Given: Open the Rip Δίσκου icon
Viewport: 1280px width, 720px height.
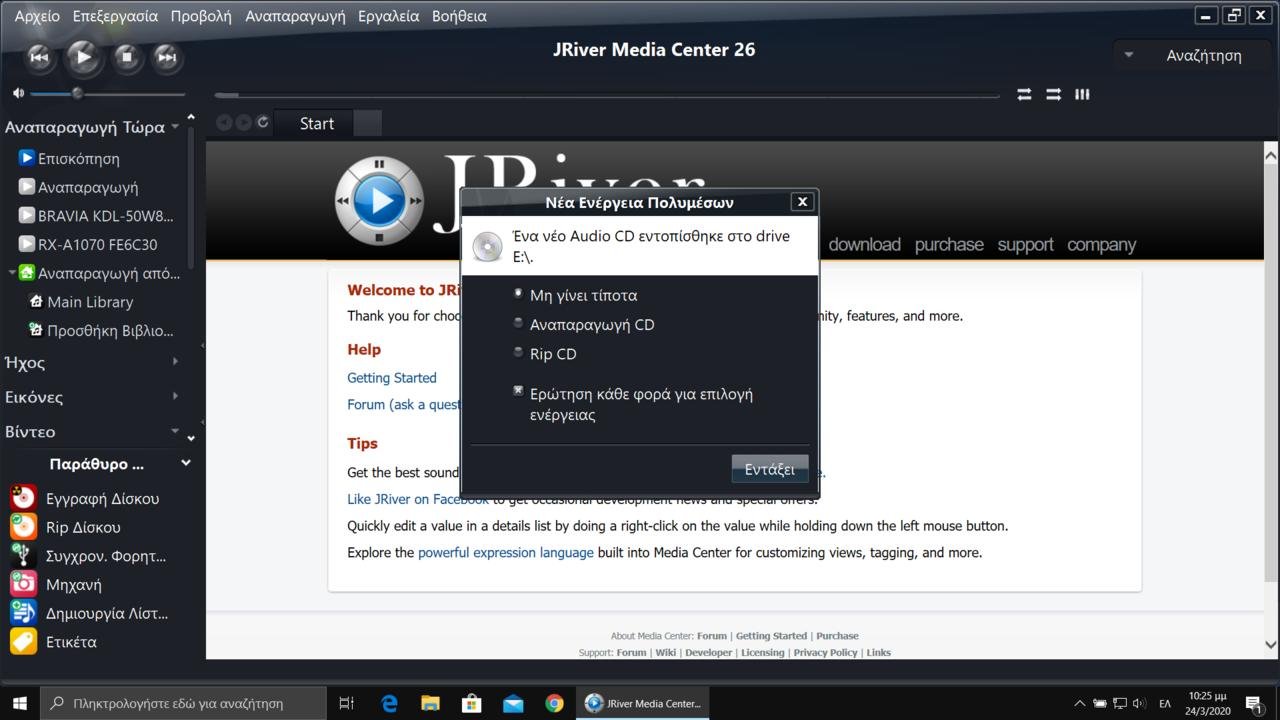Looking at the screenshot, I should pos(23,527).
